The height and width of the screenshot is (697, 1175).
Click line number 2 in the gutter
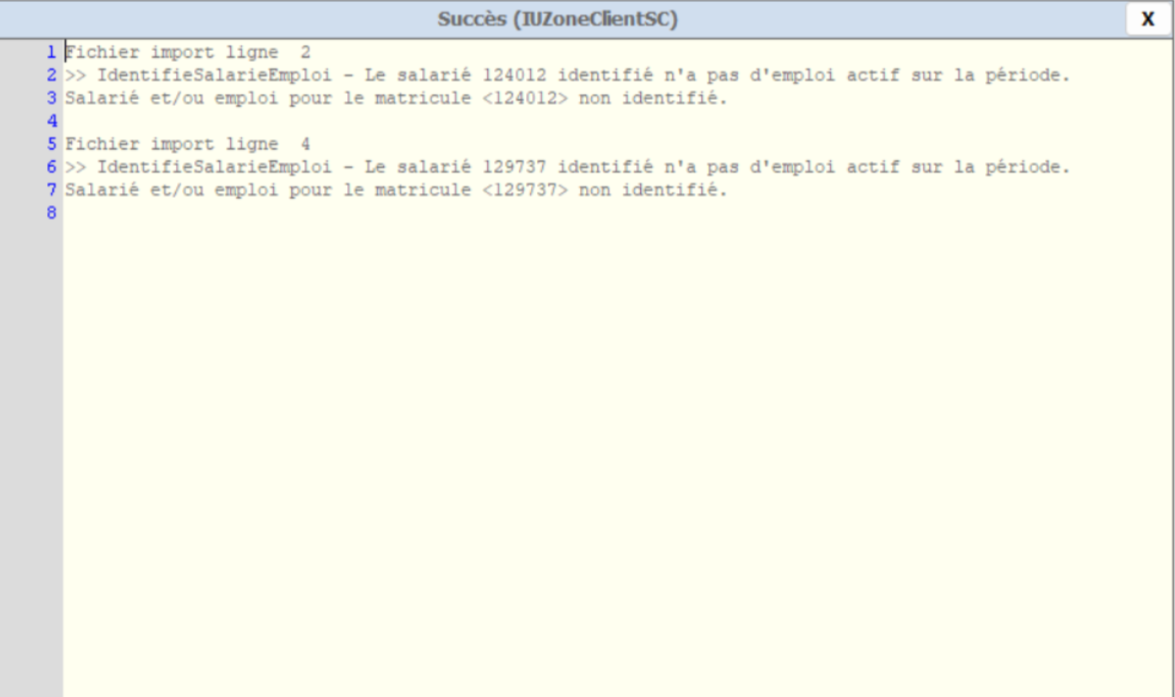(51, 75)
